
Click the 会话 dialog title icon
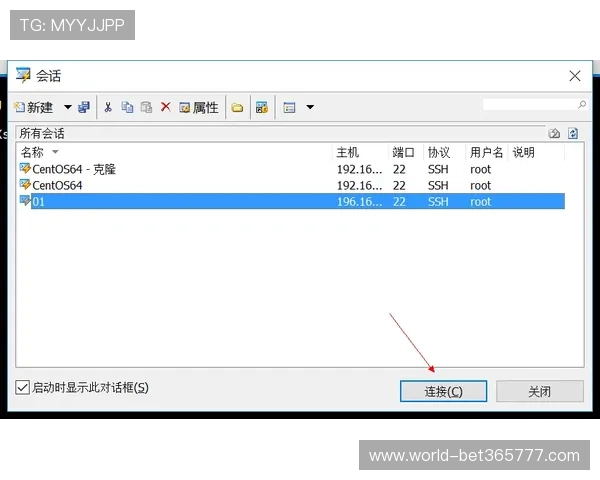pyautogui.click(x=23, y=75)
